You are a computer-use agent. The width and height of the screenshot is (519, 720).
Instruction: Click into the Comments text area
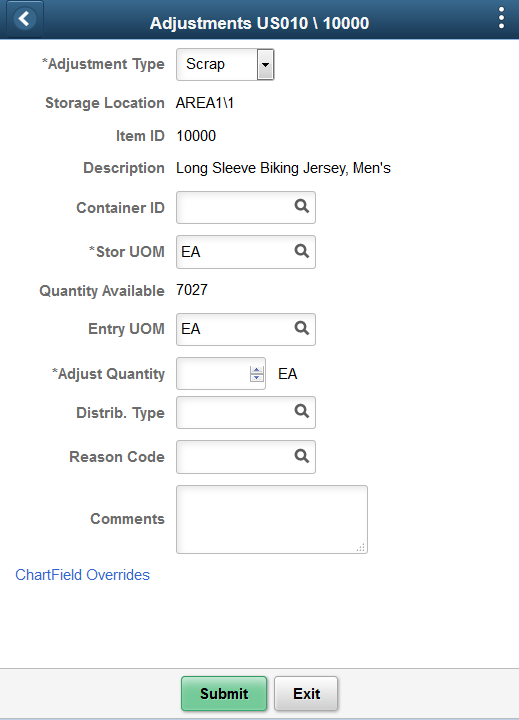point(272,519)
